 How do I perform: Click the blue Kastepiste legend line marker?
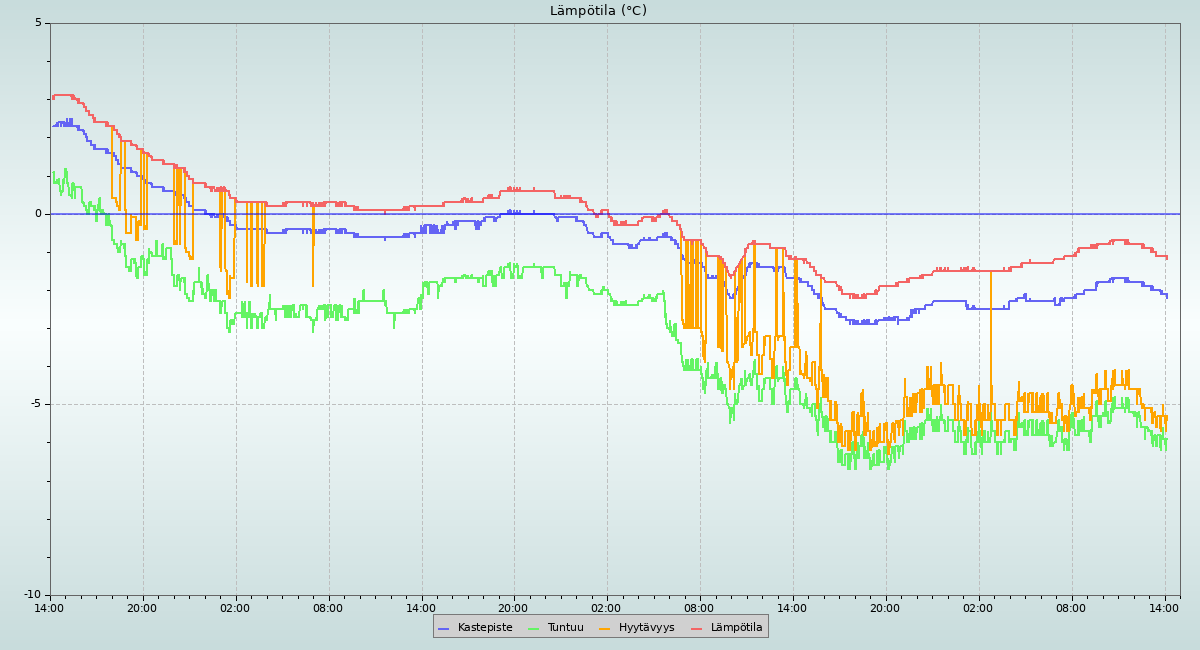tap(444, 628)
